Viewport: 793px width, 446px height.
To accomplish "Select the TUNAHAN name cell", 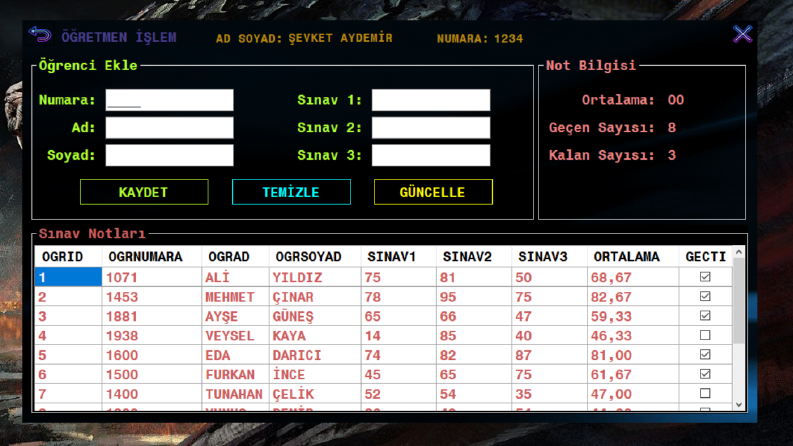I will click(x=235, y=394).
